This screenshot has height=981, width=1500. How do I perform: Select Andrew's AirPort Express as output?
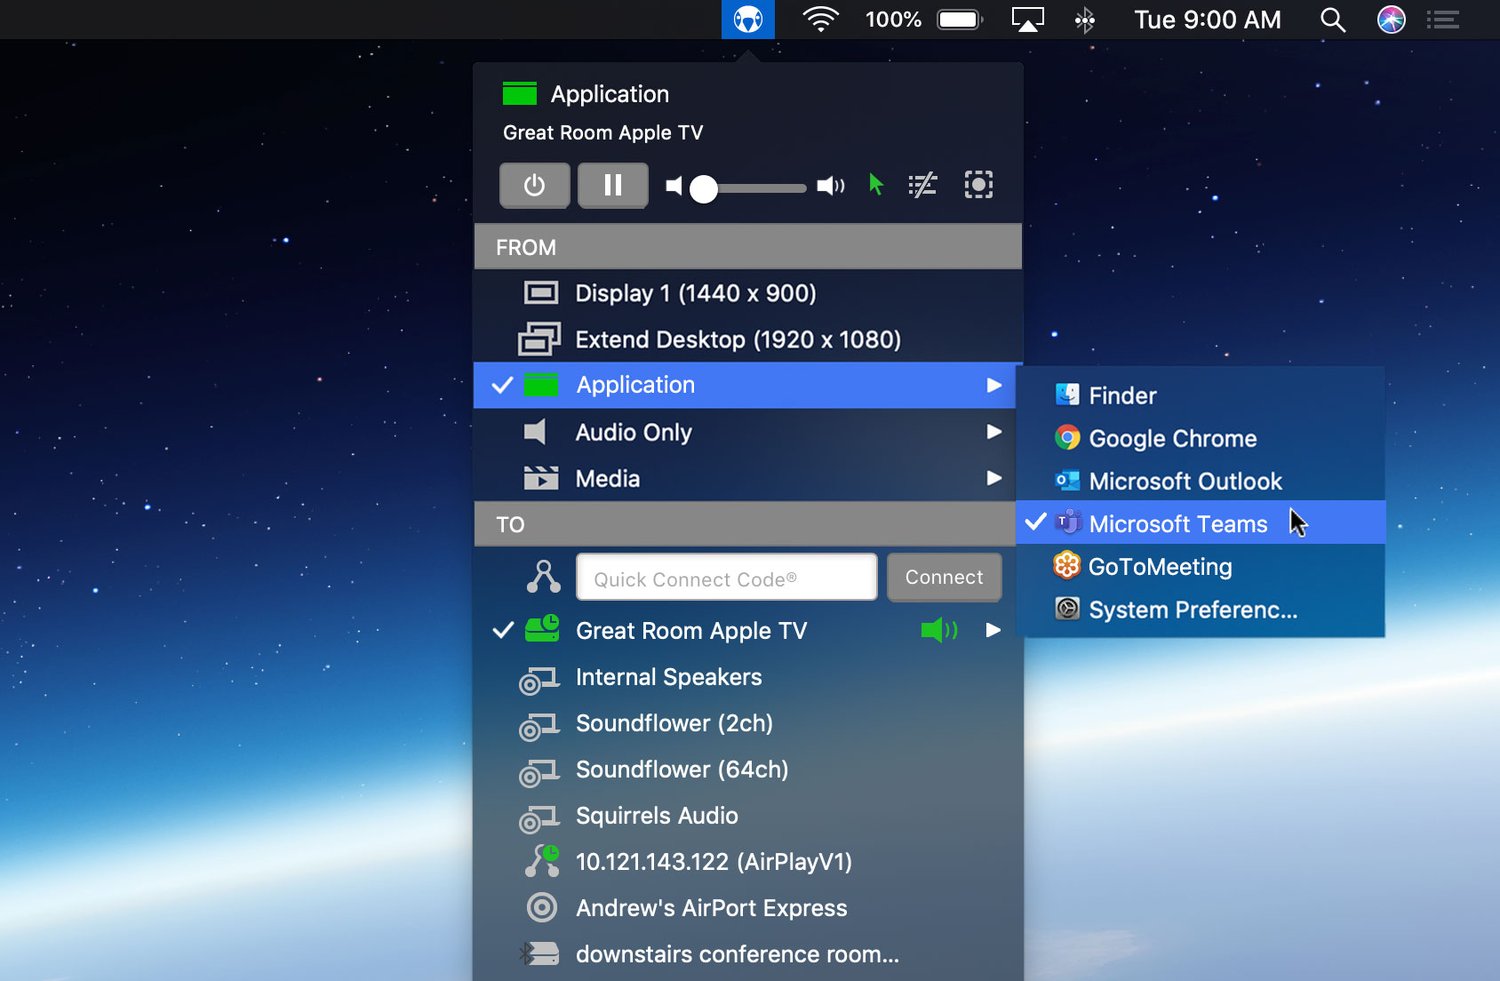(711, 908)
